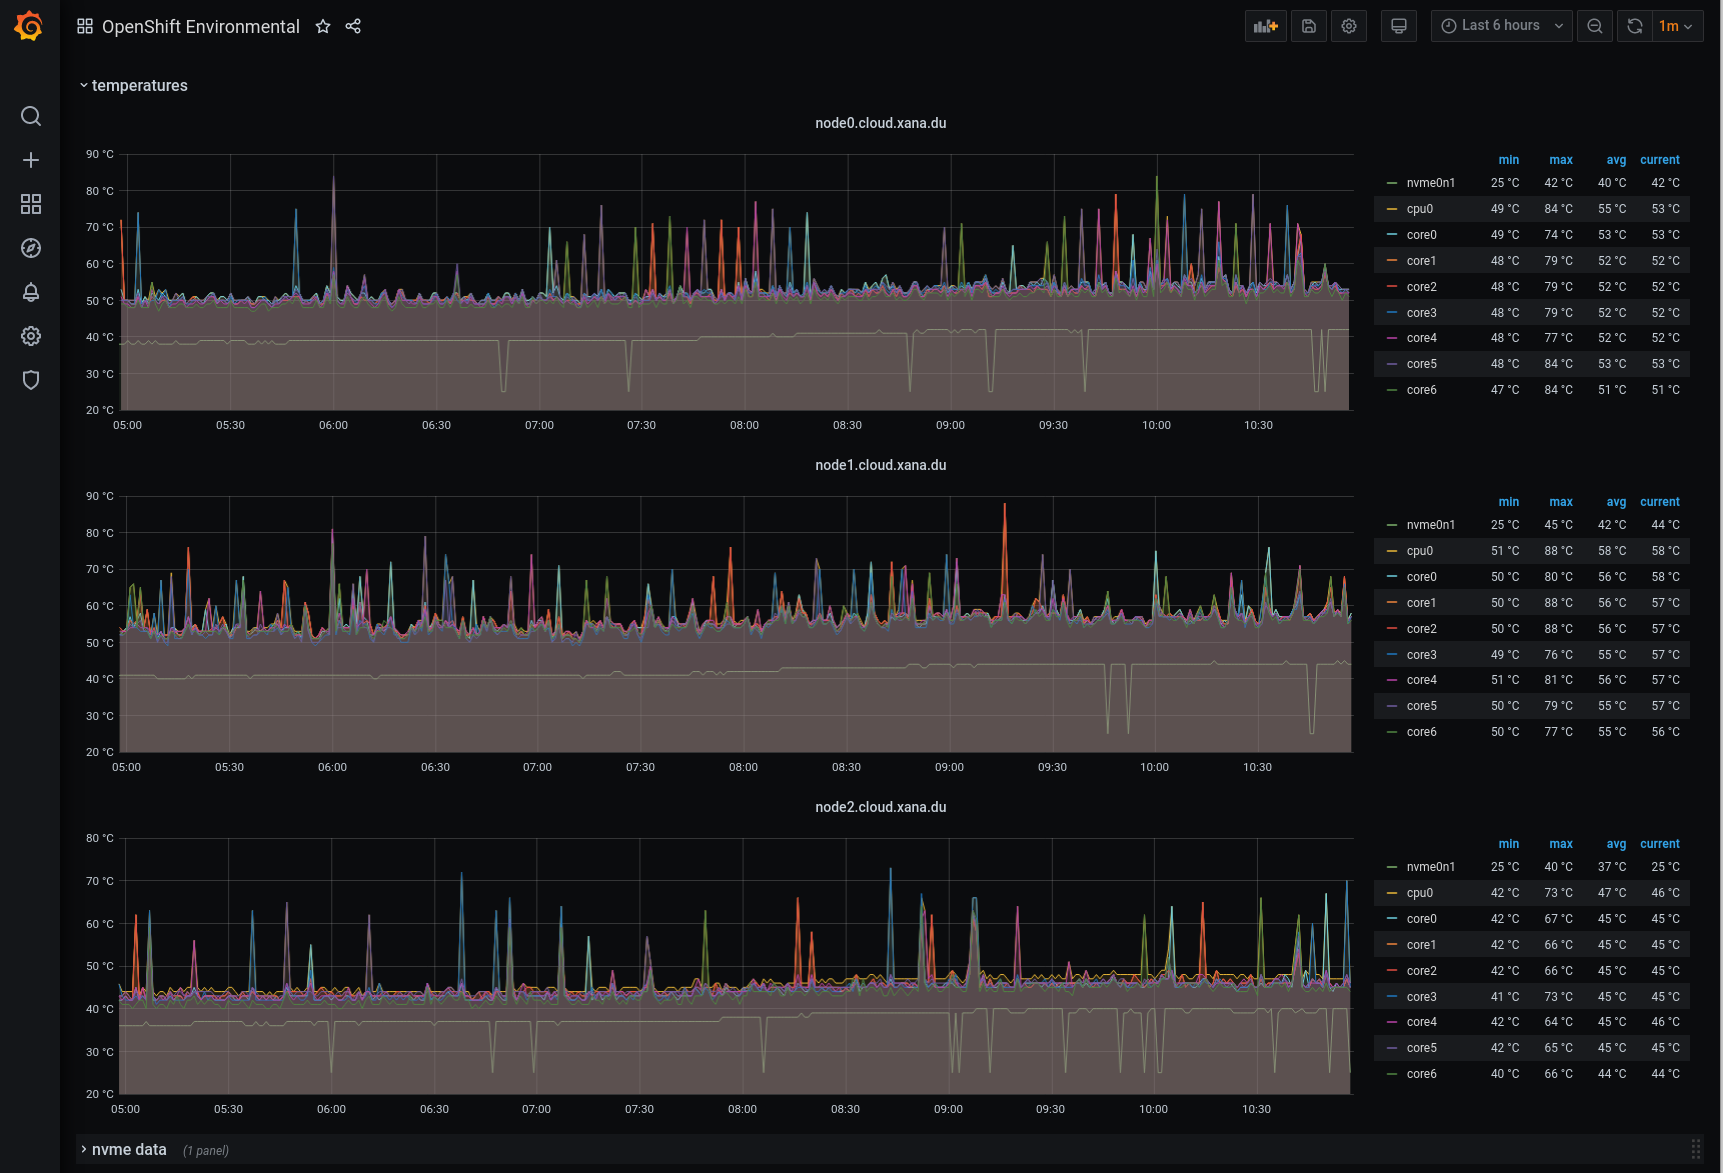Toggle core6 series in node2 legend
This screenshot has height=1173, width=1723.
coord(1422,1074)
